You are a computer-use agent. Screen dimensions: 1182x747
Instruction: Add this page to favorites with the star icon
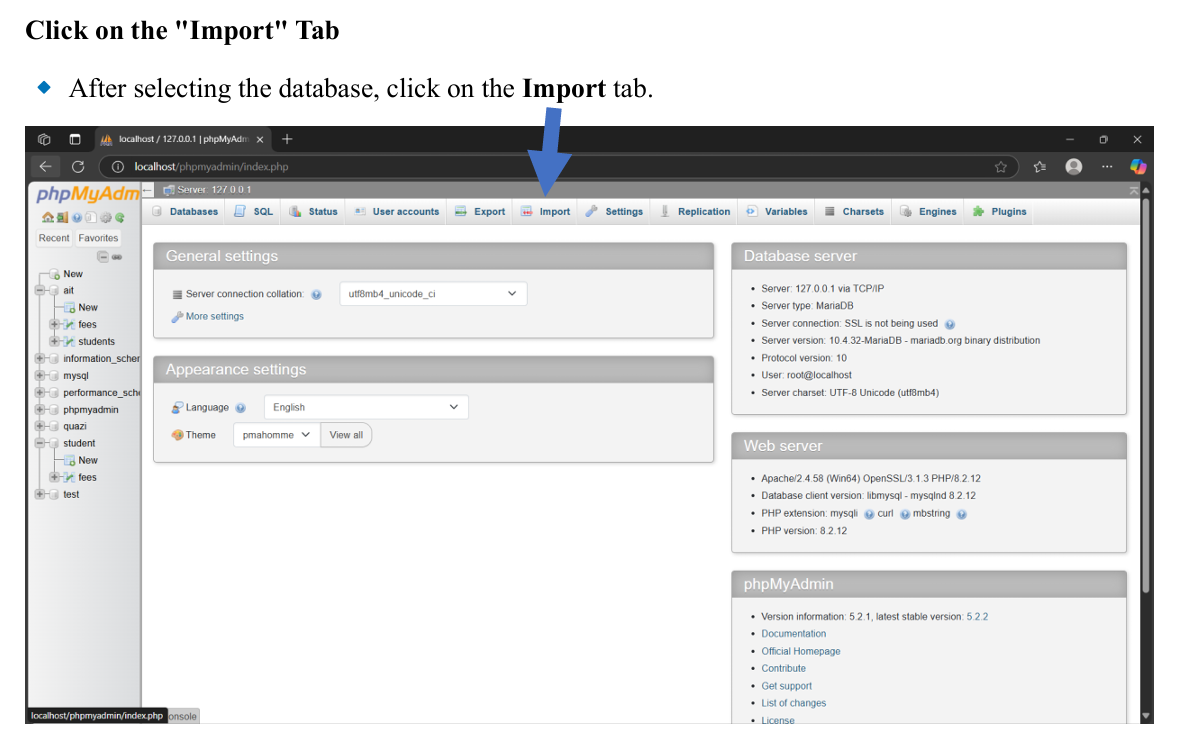[x=1000, y=167]
